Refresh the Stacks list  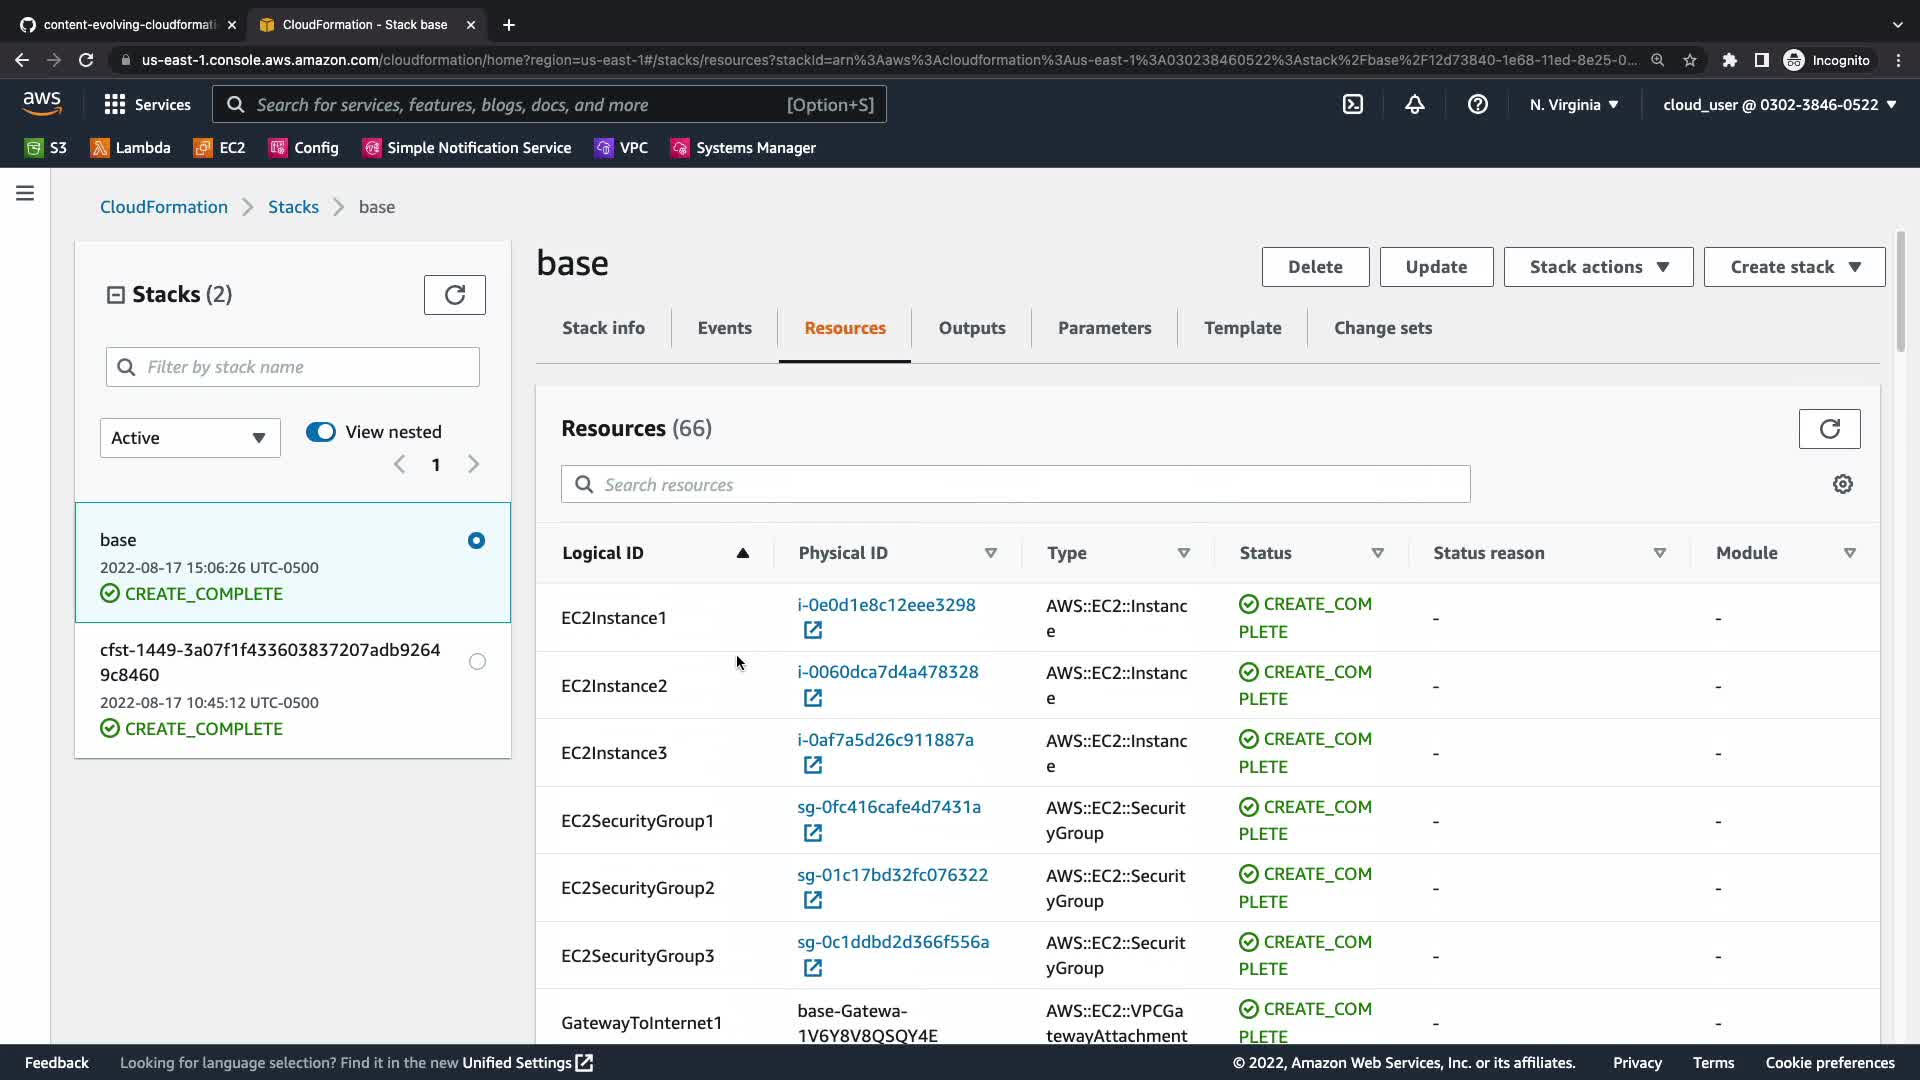pos(454,295)
